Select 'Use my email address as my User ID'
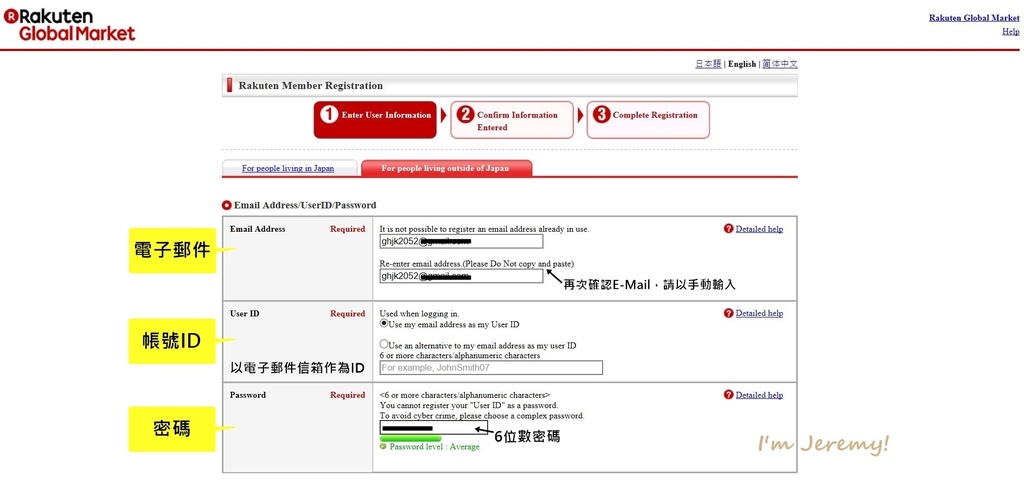This screenshot has width=1024, height=483. pos(384,324)
